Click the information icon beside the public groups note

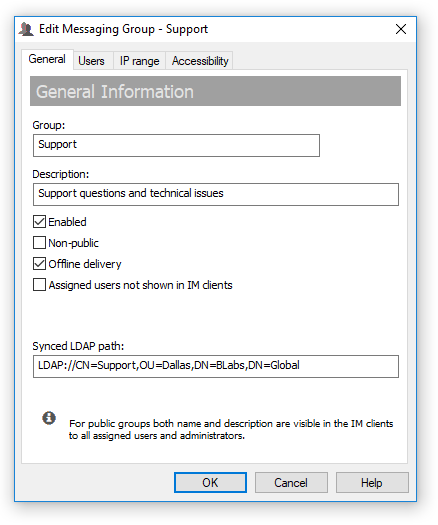click(49, 418)
